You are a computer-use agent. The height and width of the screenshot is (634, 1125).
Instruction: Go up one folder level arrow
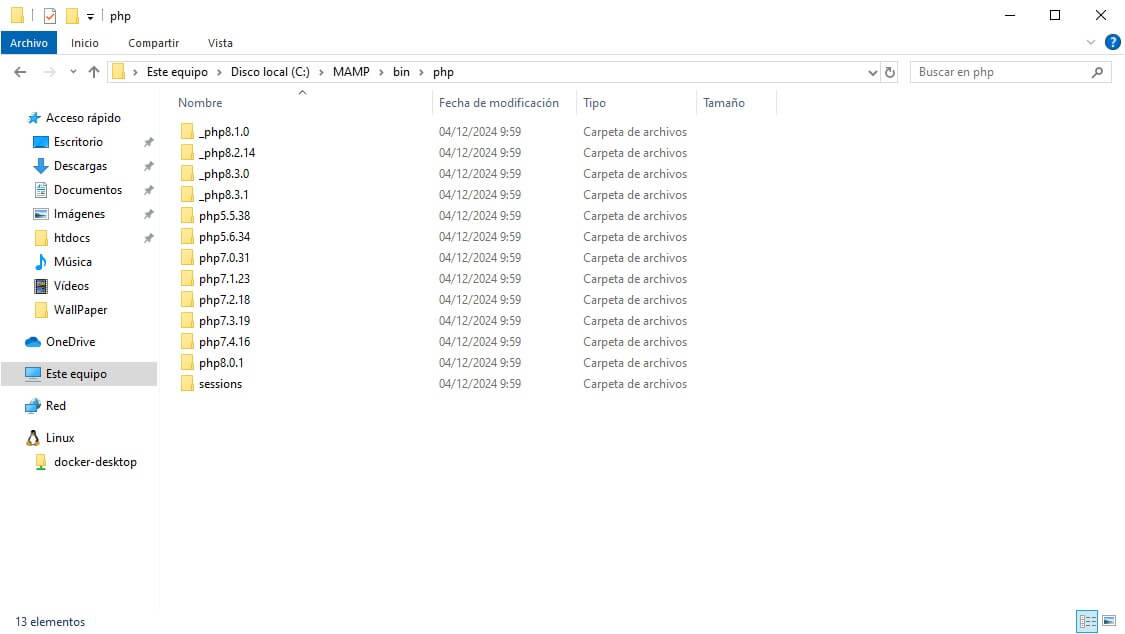(94, 72)
